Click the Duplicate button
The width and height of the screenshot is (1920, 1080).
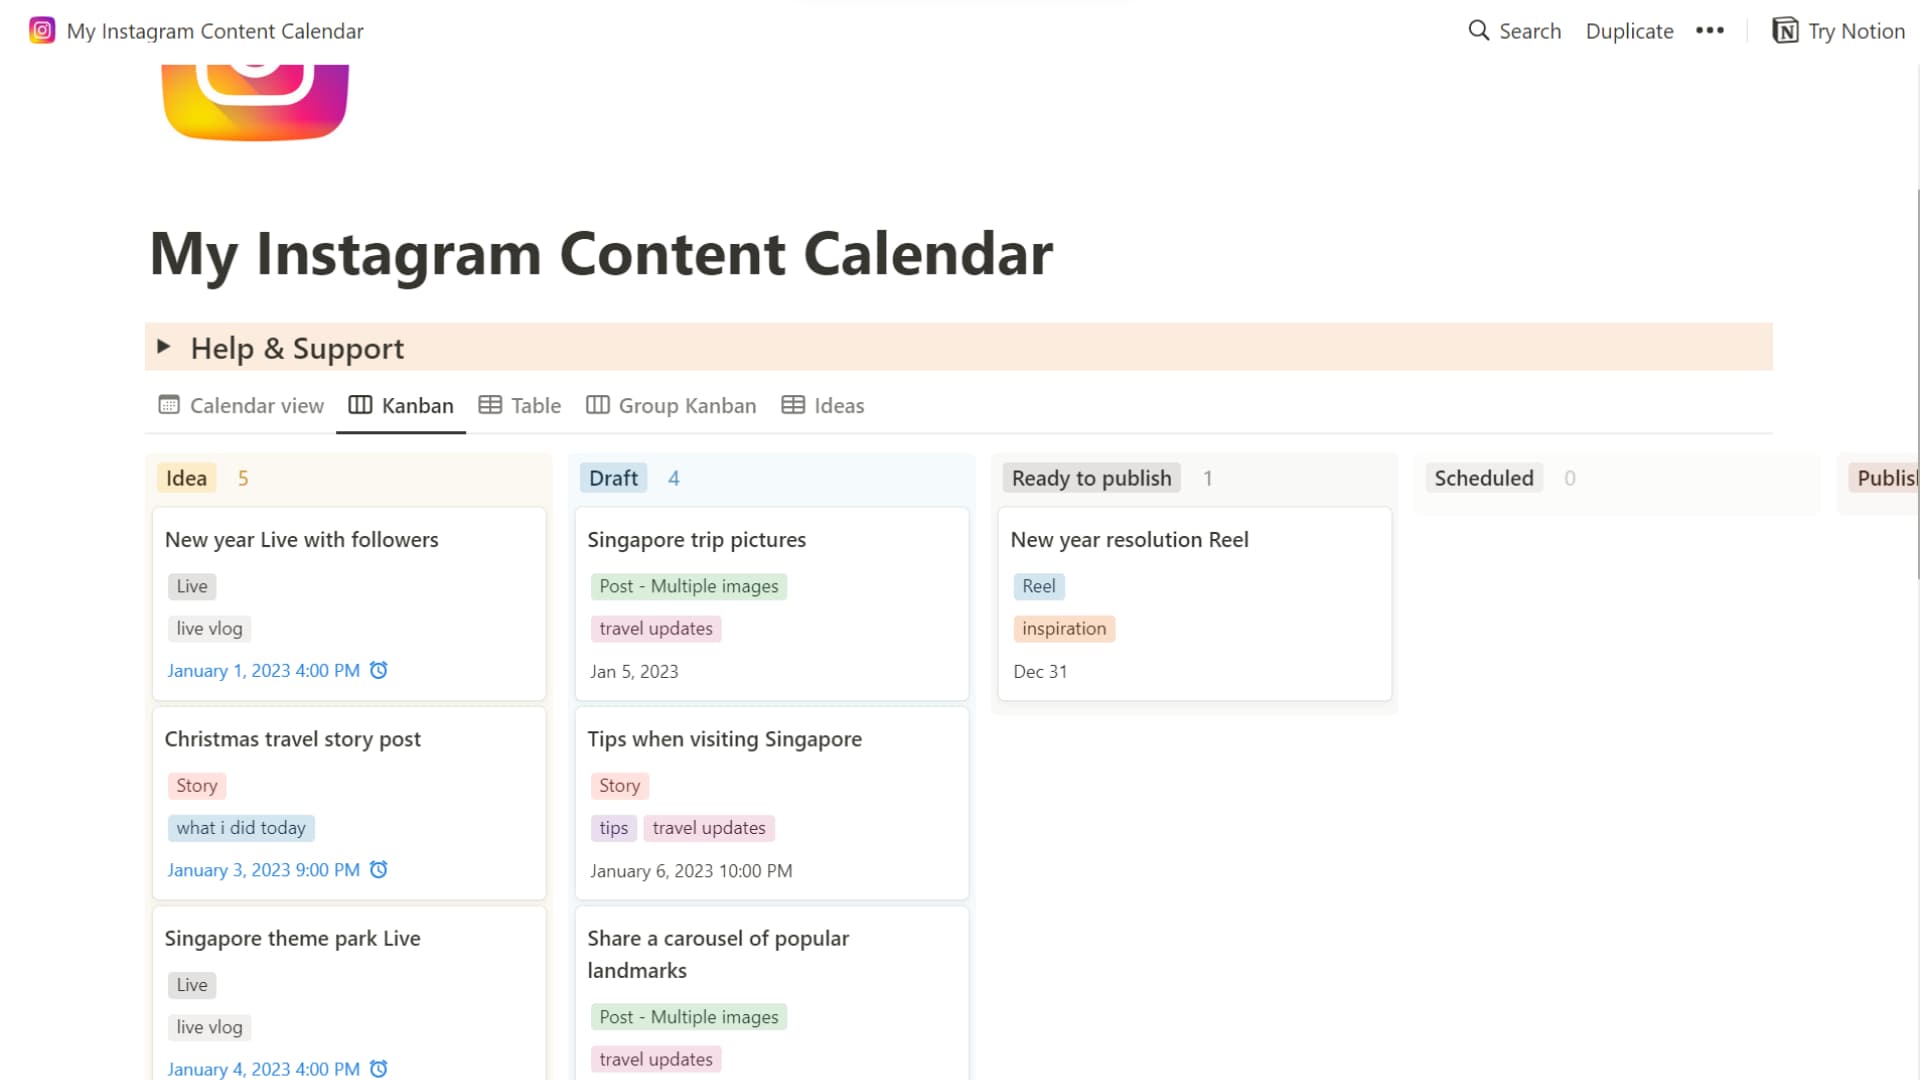[x=1629, y=30]
